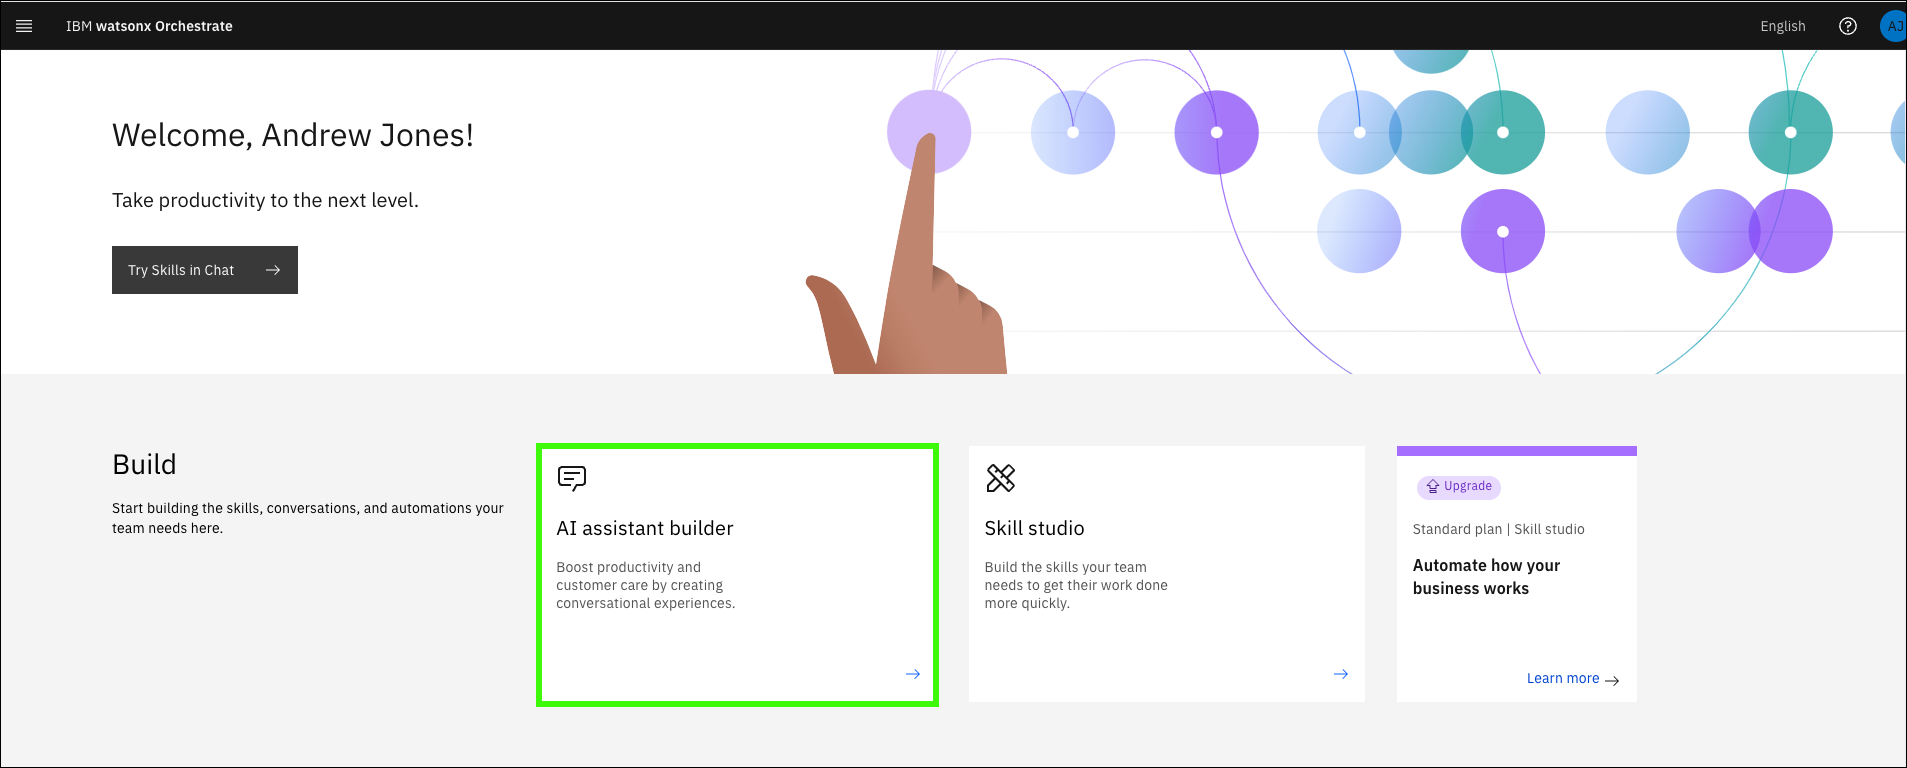Open the AJ user profile avatar
The height and width of the screenshot is (768, 1907).
click(1893, 26)
